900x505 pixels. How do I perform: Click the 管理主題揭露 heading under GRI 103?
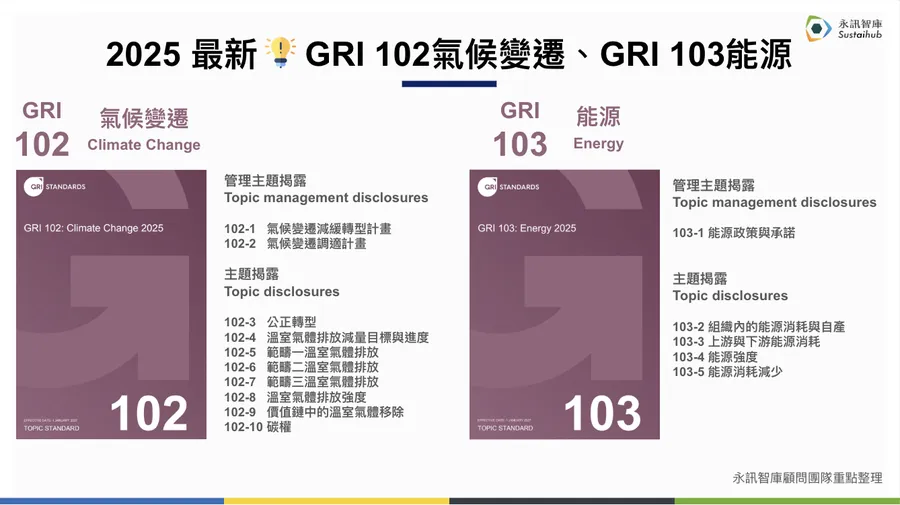point(713,185)
